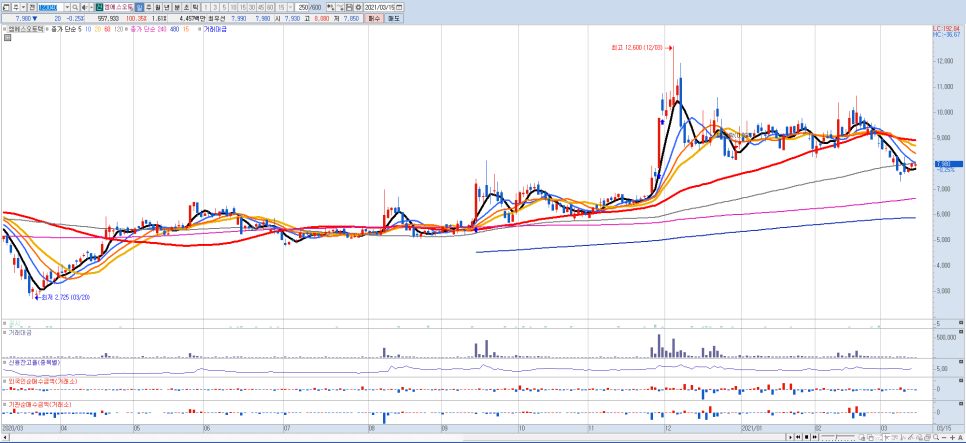
Task: Click the blue 매도 sell button
Action: [395, 18]
